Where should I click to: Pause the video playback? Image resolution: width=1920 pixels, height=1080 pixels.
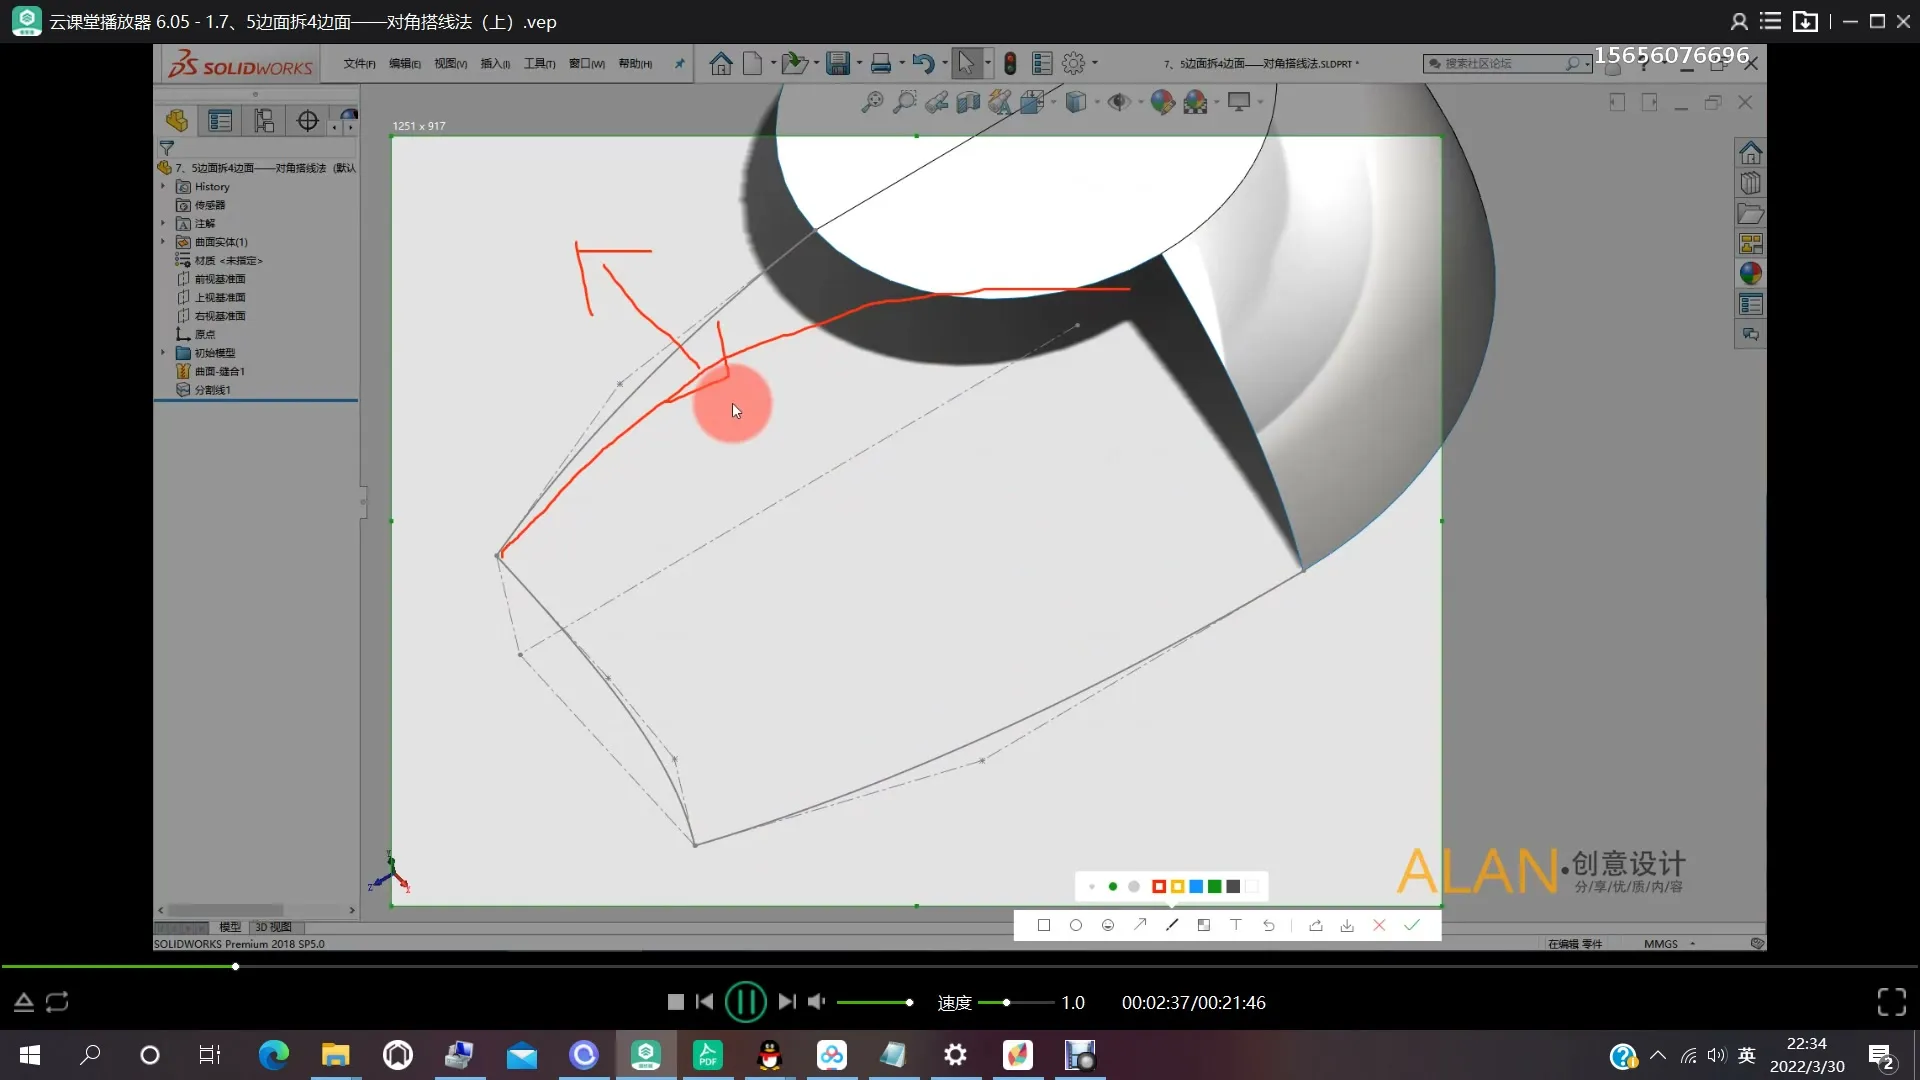pos(745,1001)
